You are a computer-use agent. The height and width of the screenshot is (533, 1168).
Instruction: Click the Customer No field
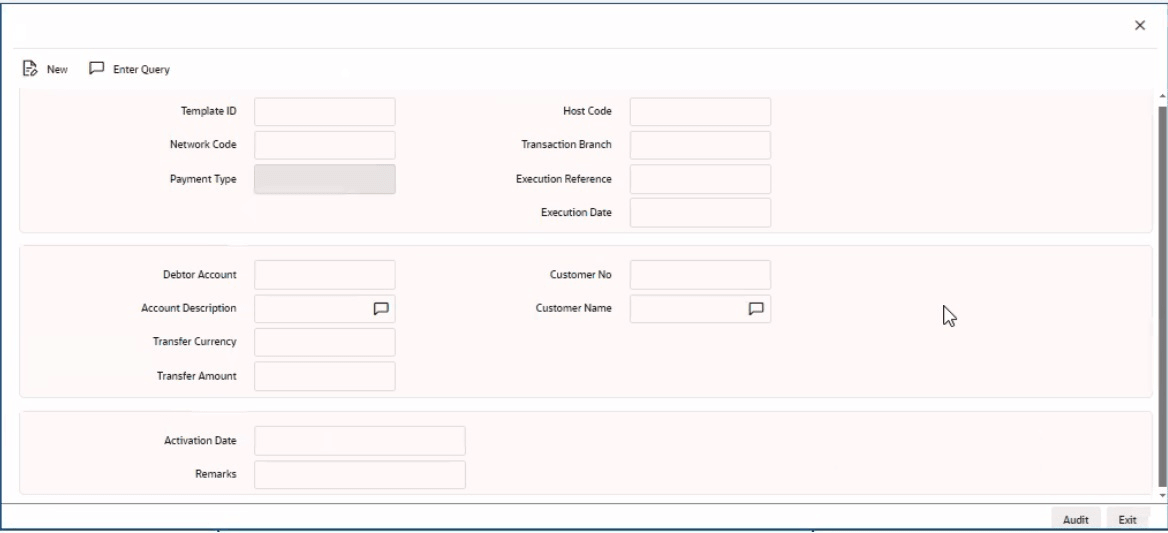click(x=700, y=275)
